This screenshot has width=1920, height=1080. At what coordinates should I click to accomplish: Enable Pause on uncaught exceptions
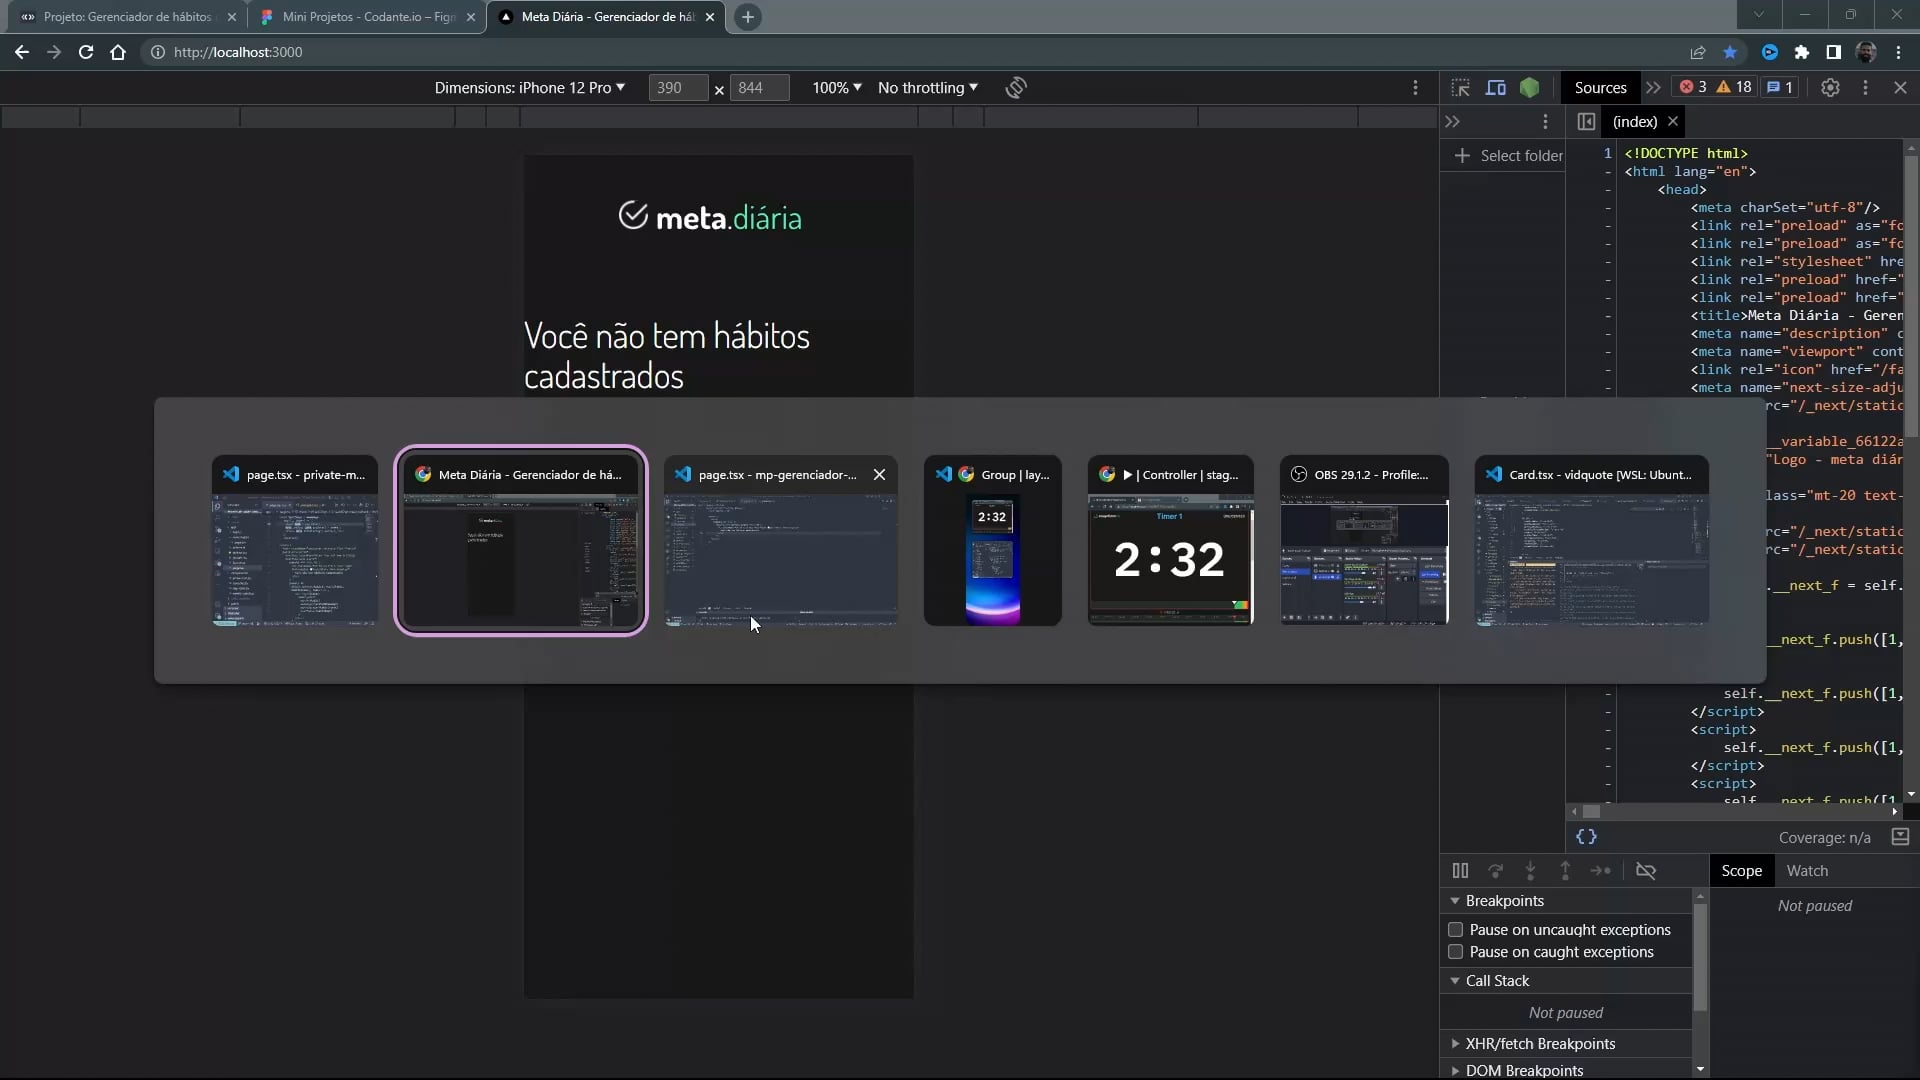click(1456, 930)
